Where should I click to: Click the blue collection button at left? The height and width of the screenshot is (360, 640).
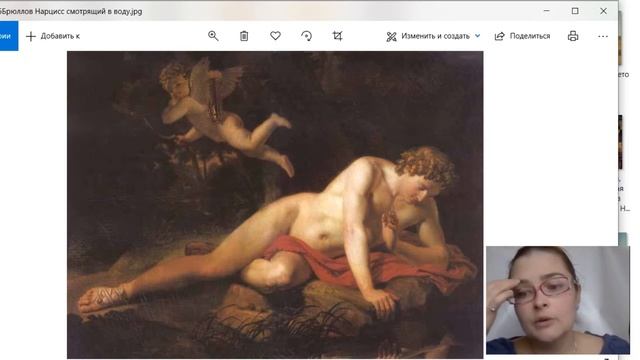[x=9, y=36]
